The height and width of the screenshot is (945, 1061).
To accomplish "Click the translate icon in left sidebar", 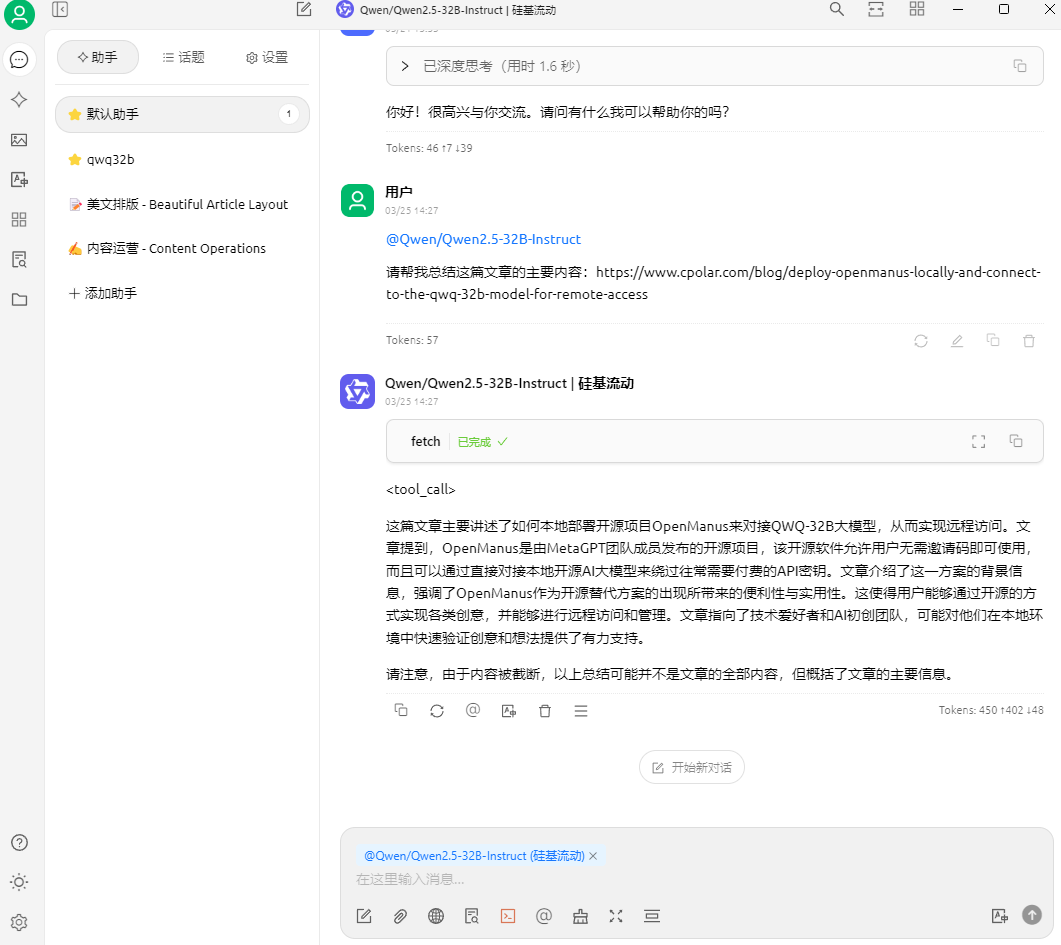I will [x=19, y=179].
